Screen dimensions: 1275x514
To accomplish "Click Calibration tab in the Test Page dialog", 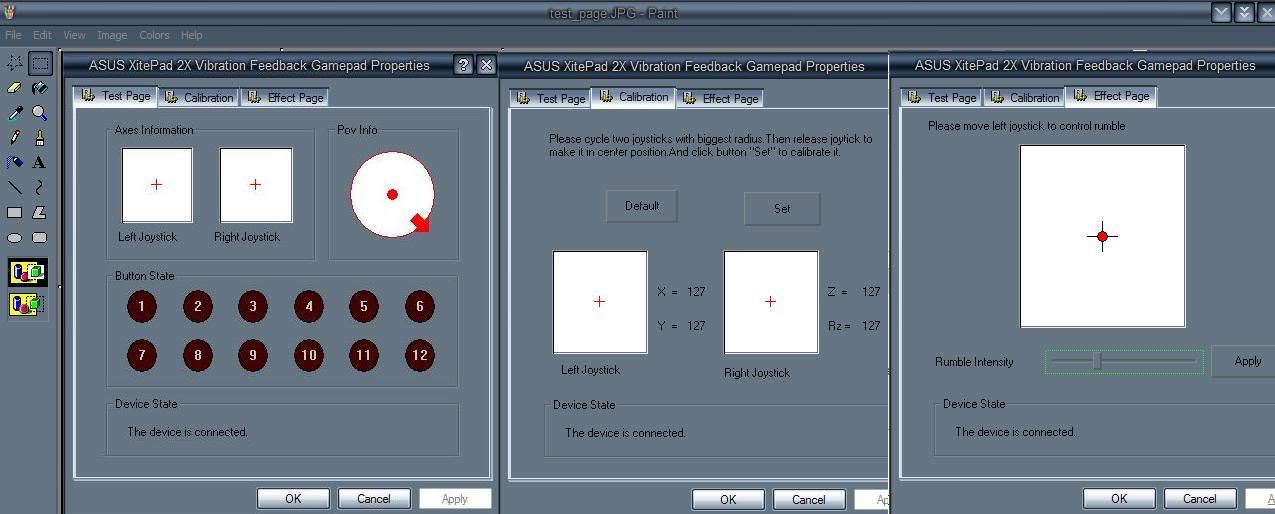I will point(199,97).
